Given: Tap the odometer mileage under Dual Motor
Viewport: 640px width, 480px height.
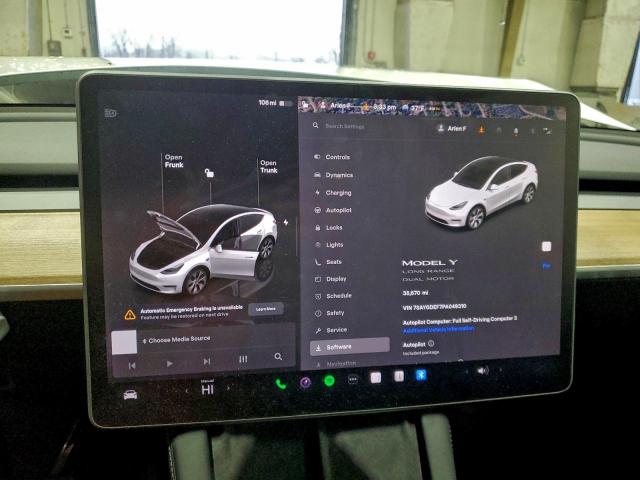Looking at the screenshot, I should click(x=415, y=293).
